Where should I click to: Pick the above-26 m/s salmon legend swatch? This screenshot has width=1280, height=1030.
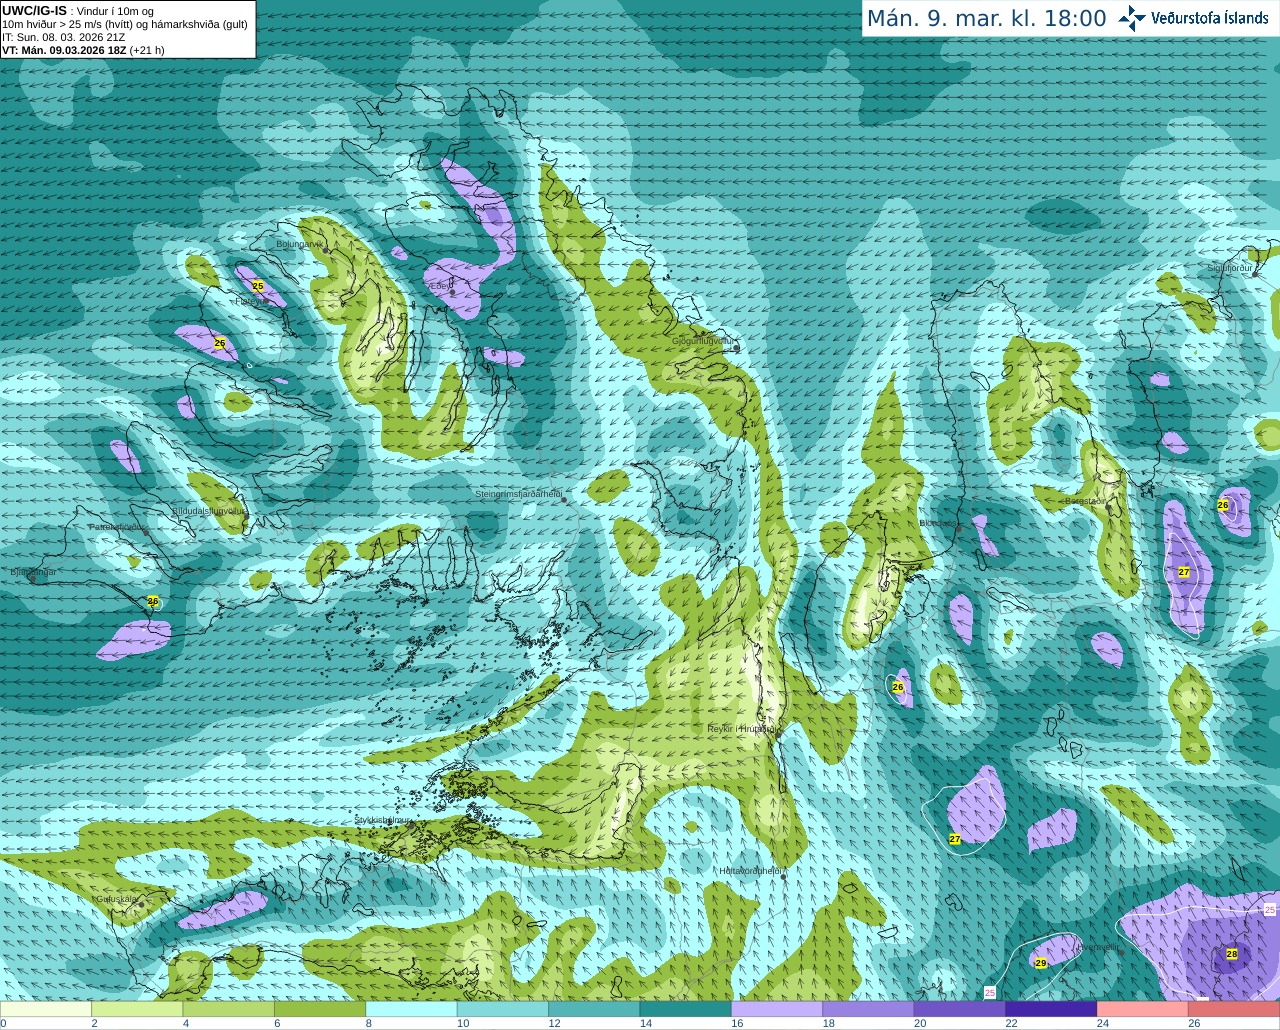(x=1234, y=1009)
